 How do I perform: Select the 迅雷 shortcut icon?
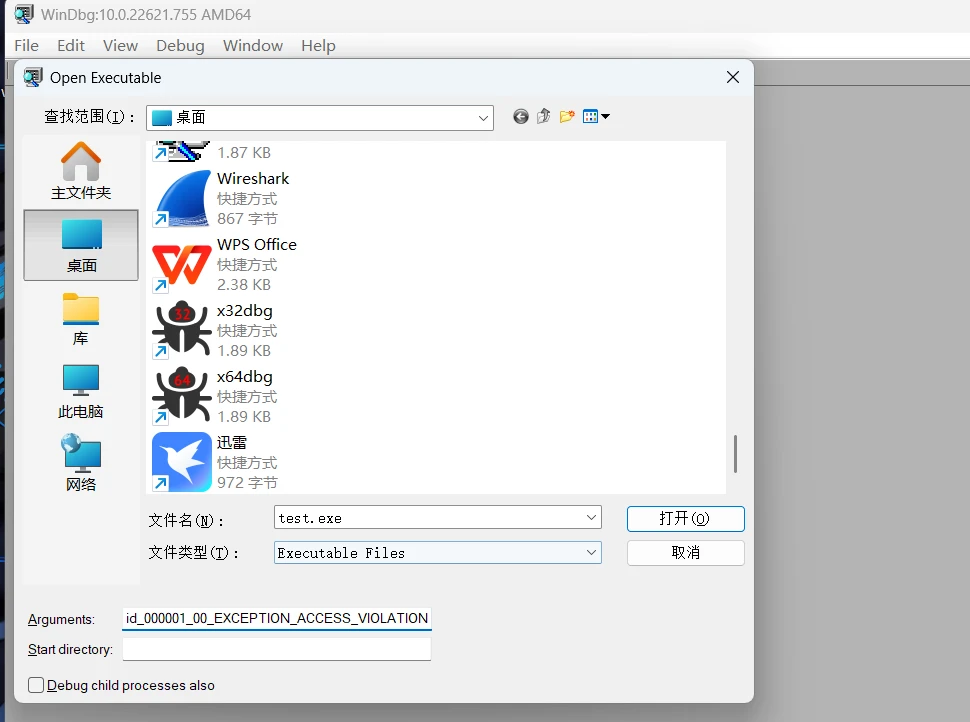click(x=181, y=462)
